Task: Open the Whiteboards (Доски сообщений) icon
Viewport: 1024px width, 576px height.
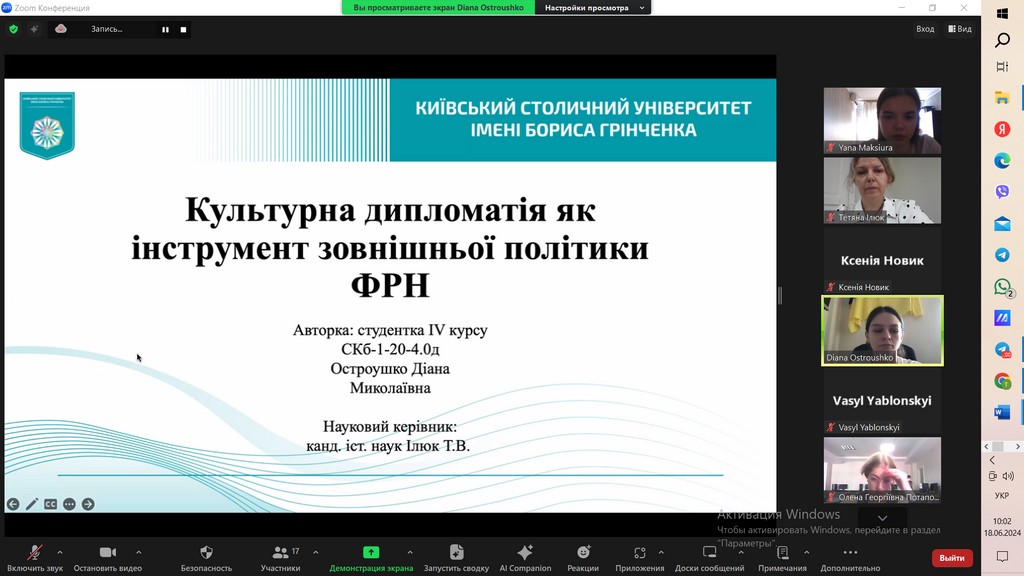Action: [x=709, y=553]
